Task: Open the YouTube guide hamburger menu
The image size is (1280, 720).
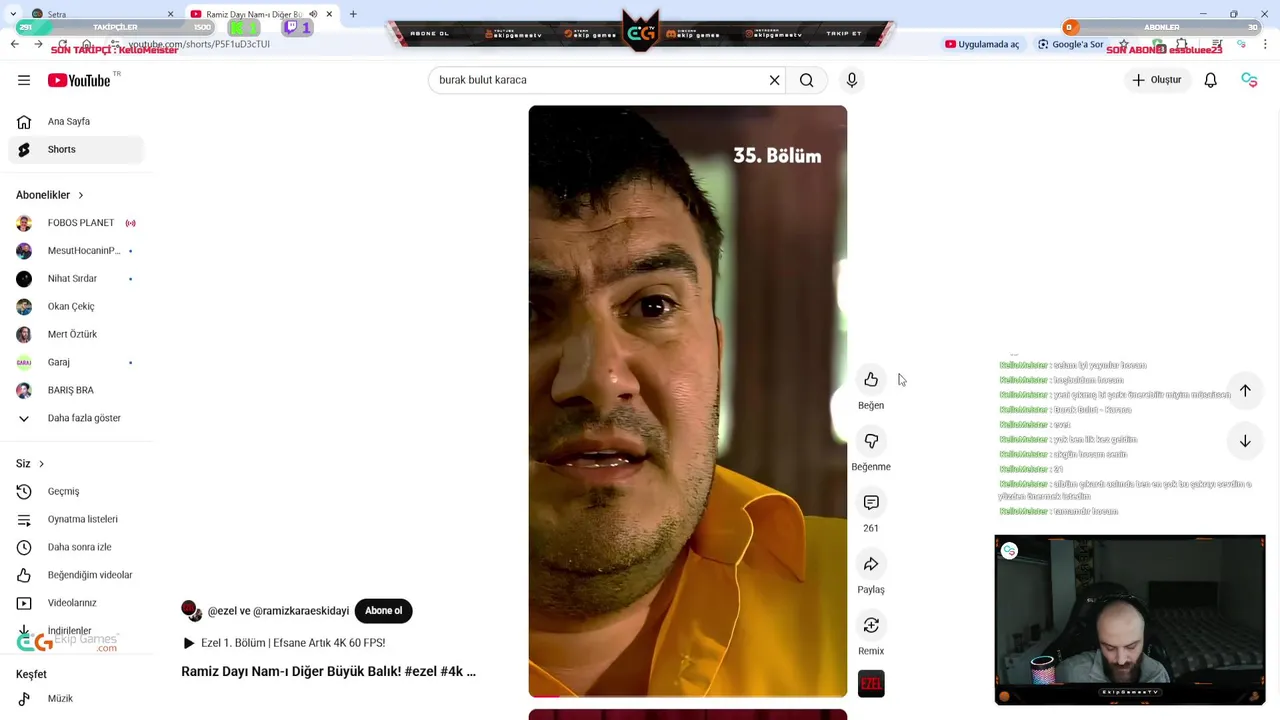Action: [x=24, y=80]
